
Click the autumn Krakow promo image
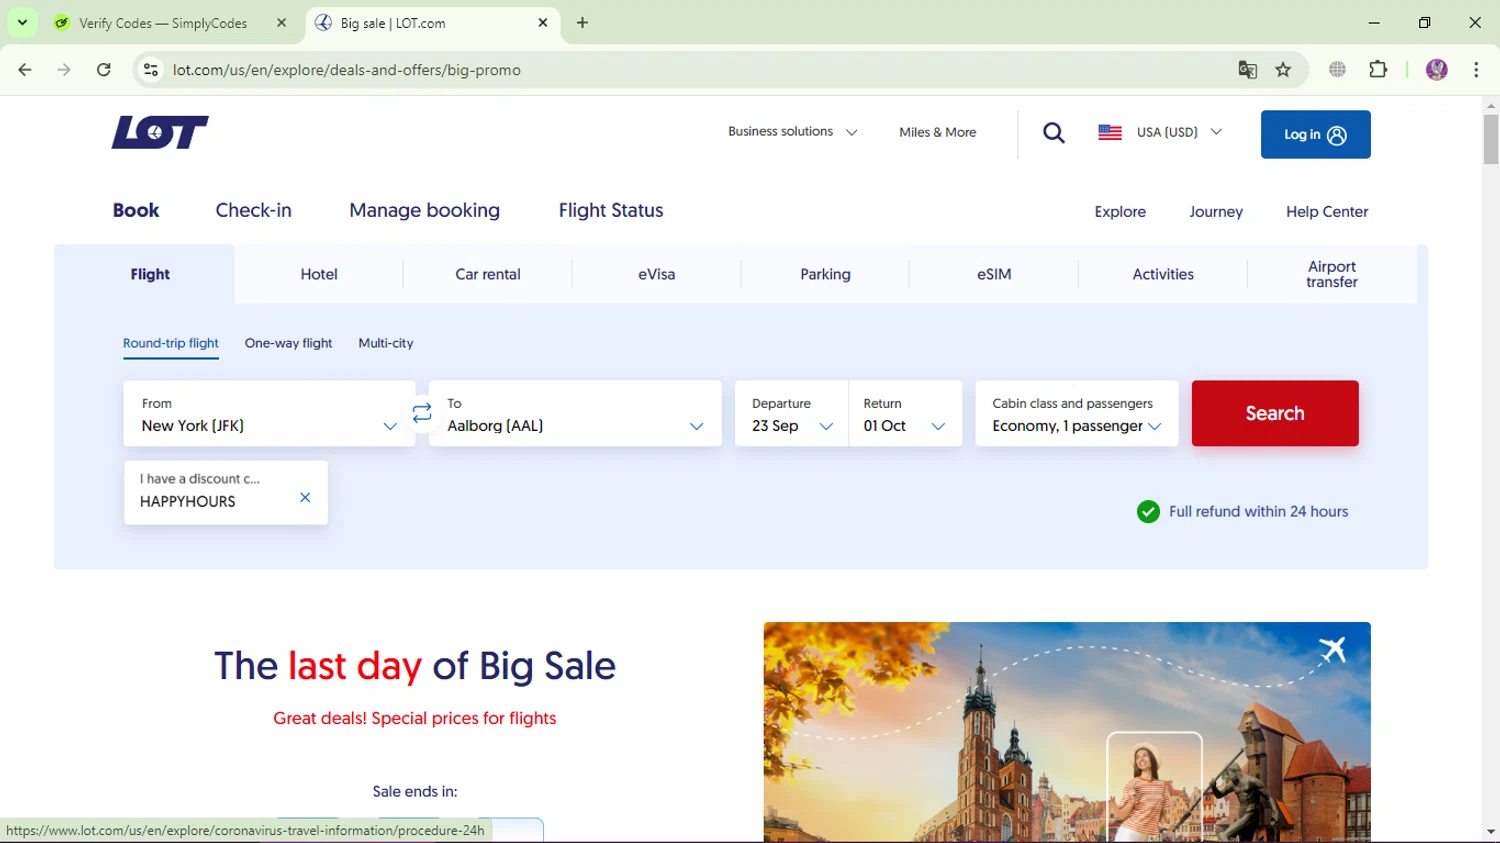(1067, 731)
